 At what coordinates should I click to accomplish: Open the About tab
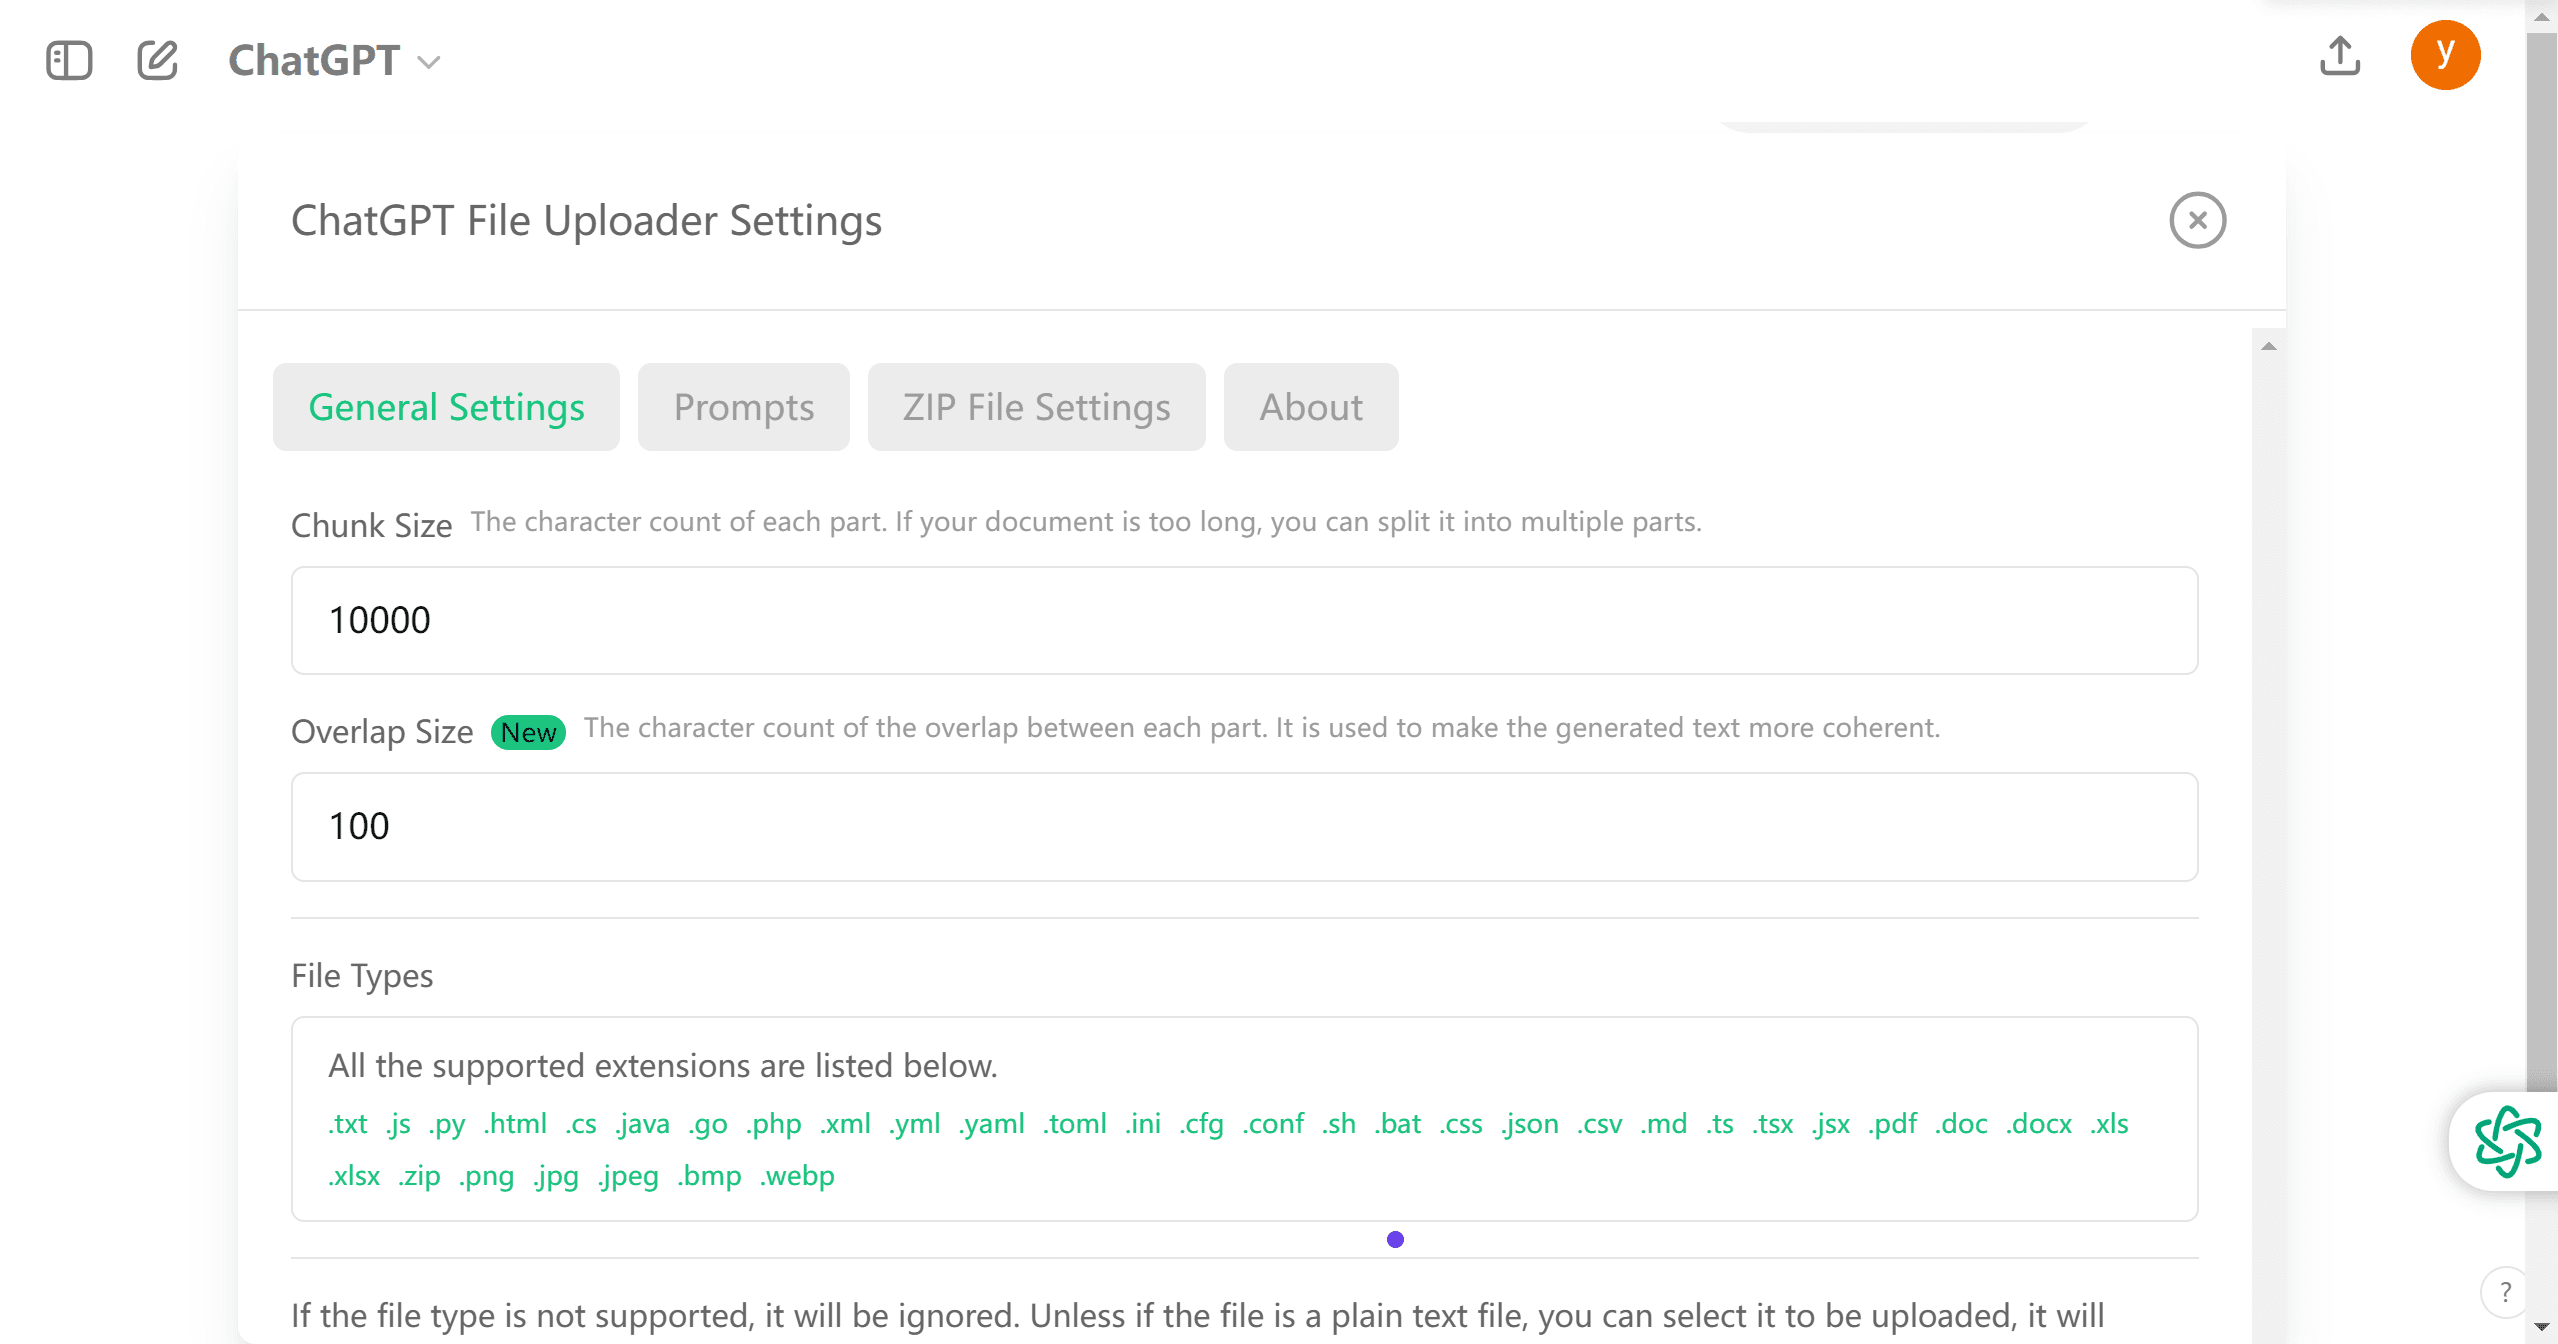(x=1310, y=407)
